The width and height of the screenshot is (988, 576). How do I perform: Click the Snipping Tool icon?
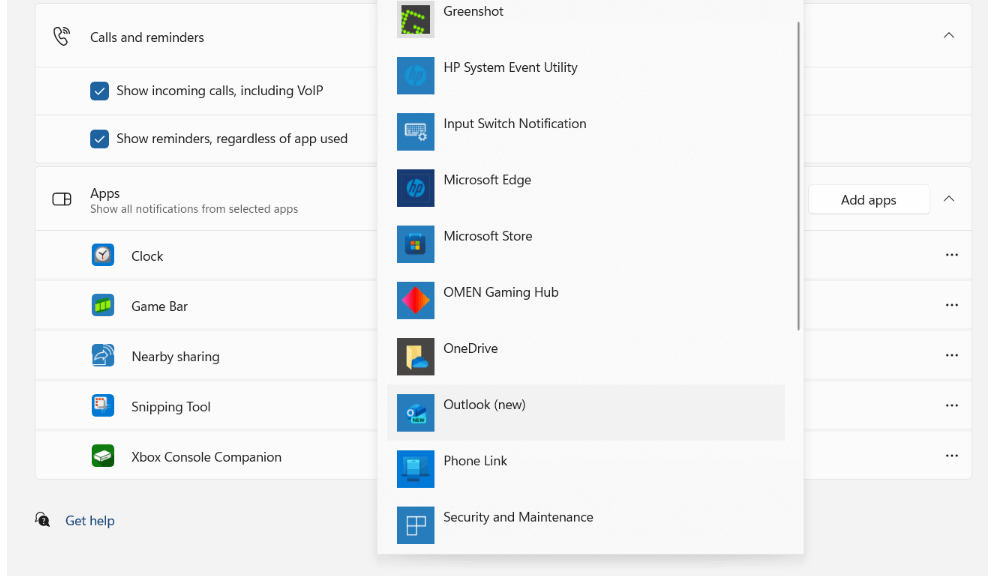tap(103, 405)
